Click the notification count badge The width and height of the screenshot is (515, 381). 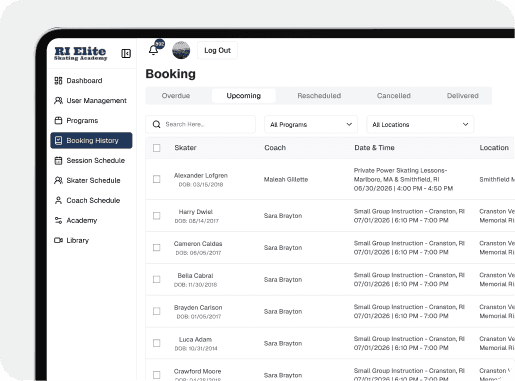(160, 44)
